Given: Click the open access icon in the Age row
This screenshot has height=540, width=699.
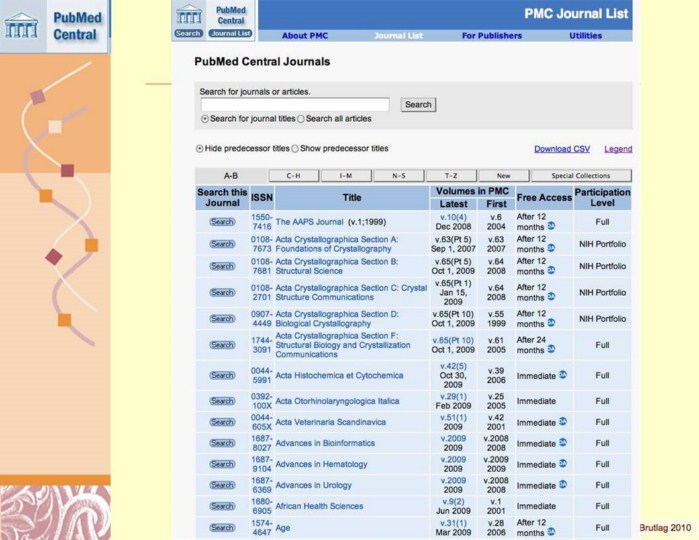Looking at the screenshot, I should 550,532.
